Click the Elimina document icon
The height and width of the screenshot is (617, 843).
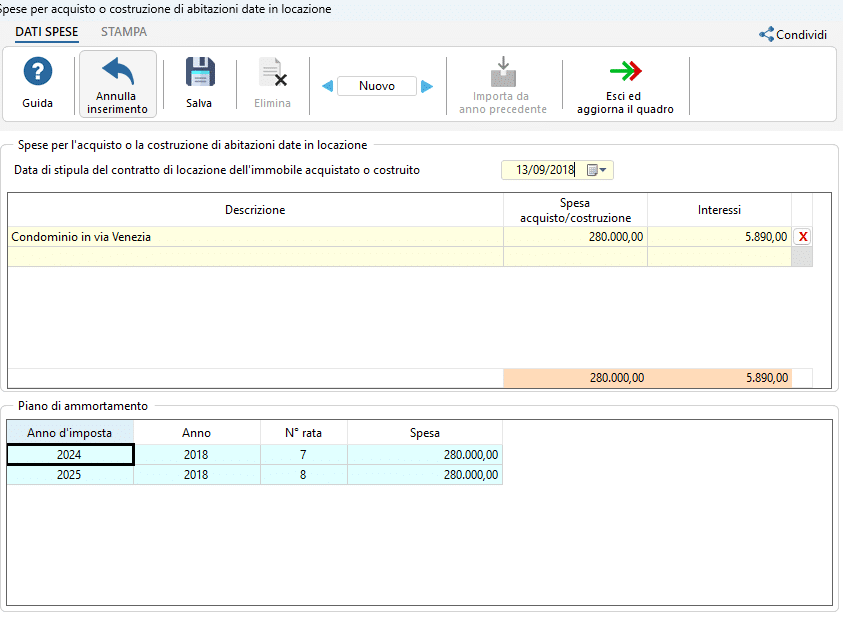pos(273,72)
